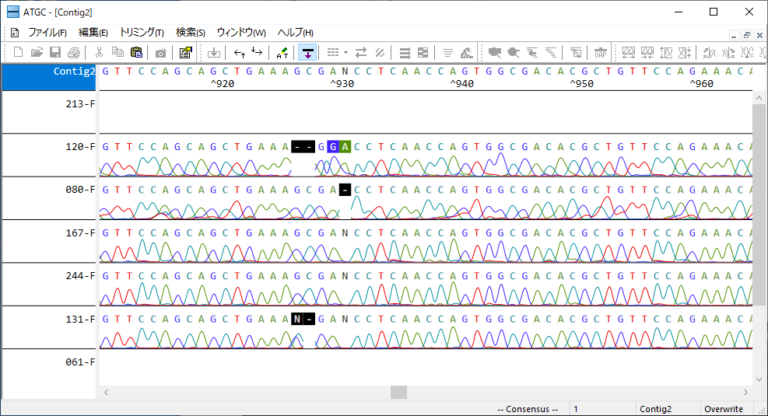Screen dimensions: 768x416
Task: Click the chromatogram waveform peaks icon
Action: click(x=466, y=52)
